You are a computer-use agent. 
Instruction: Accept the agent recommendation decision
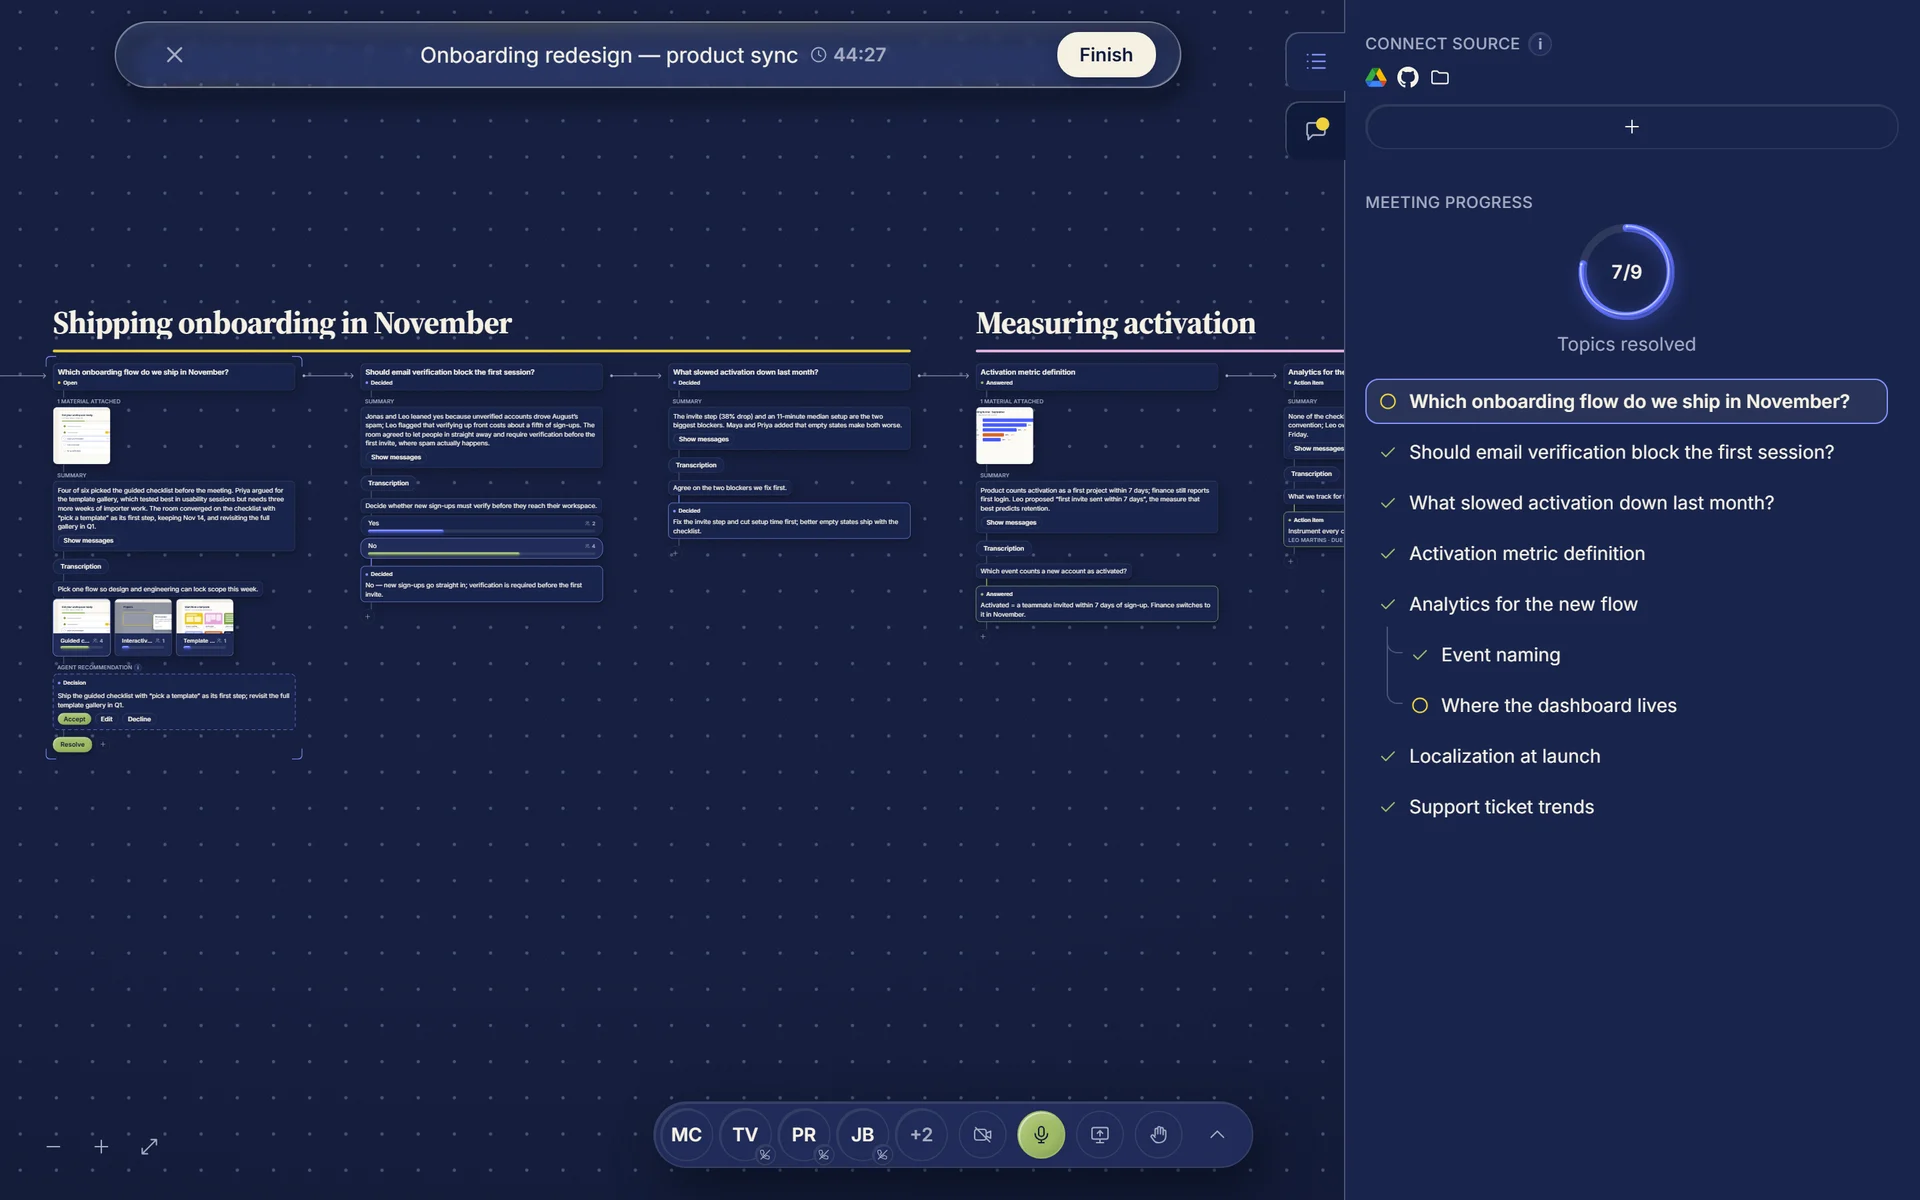74,719
